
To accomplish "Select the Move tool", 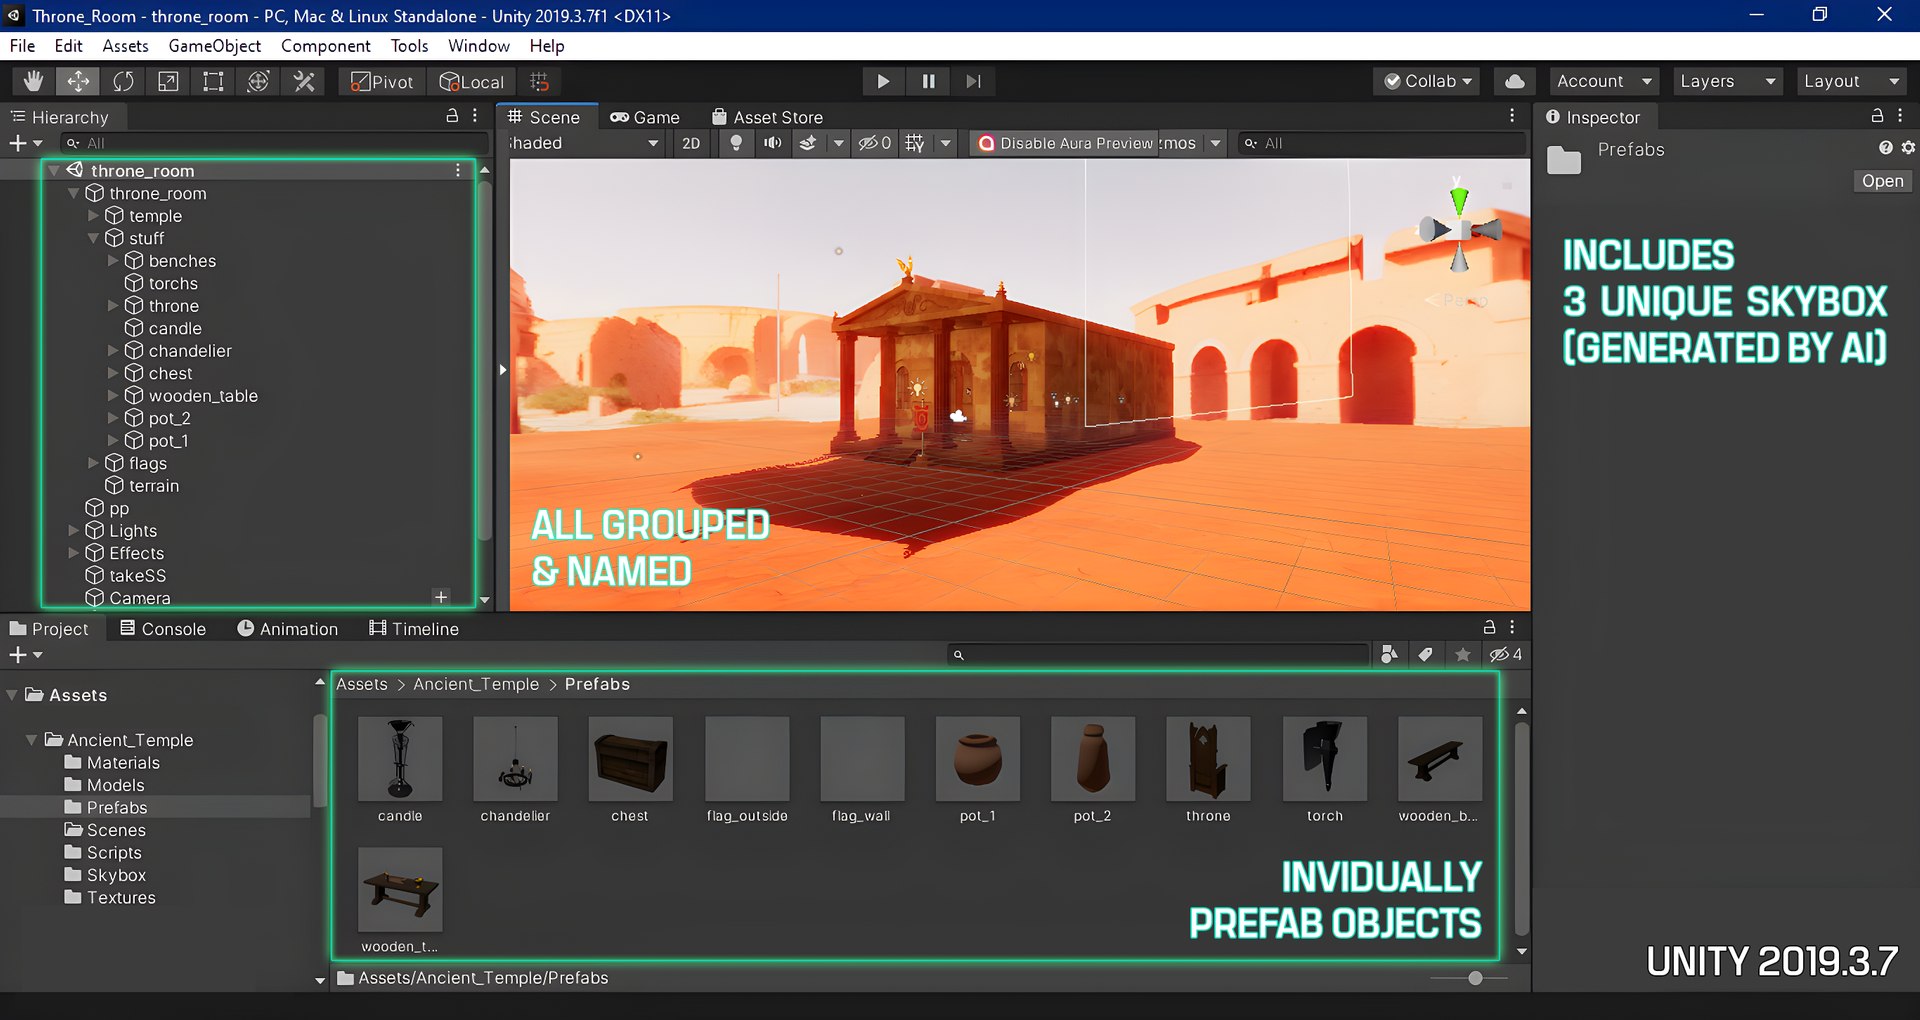I will [x=77, y=81].
